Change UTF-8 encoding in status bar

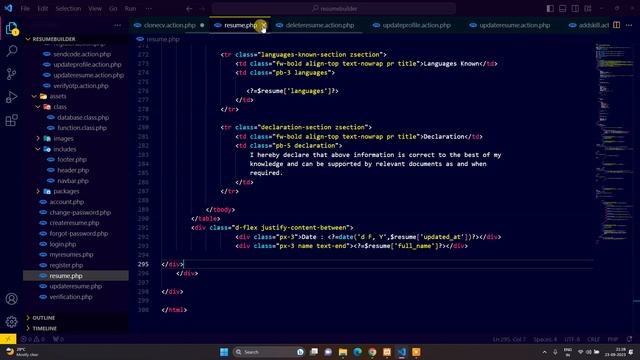[572, 339]
